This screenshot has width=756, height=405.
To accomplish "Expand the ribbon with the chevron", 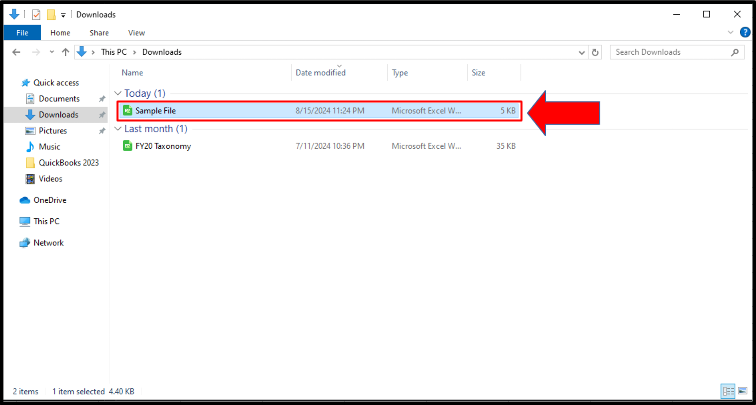I will tap(730, 32).
